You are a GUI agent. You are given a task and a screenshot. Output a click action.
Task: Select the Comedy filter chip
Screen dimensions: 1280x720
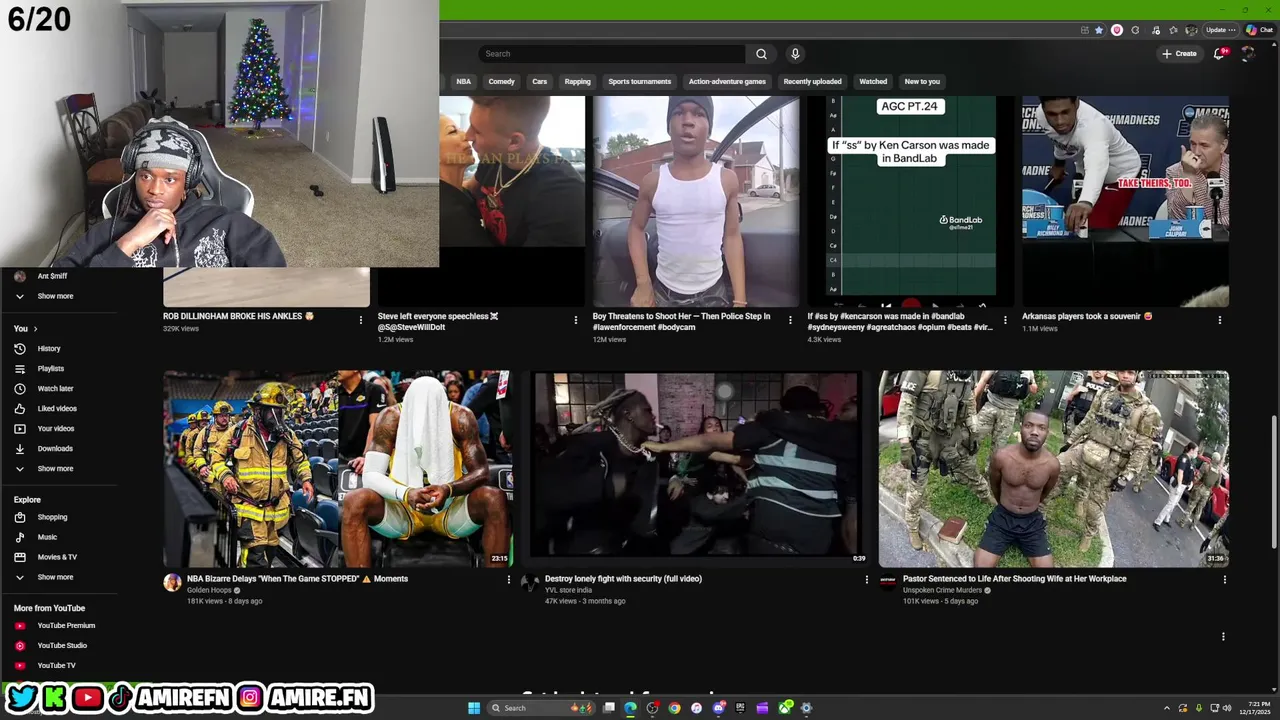point(502,82)
